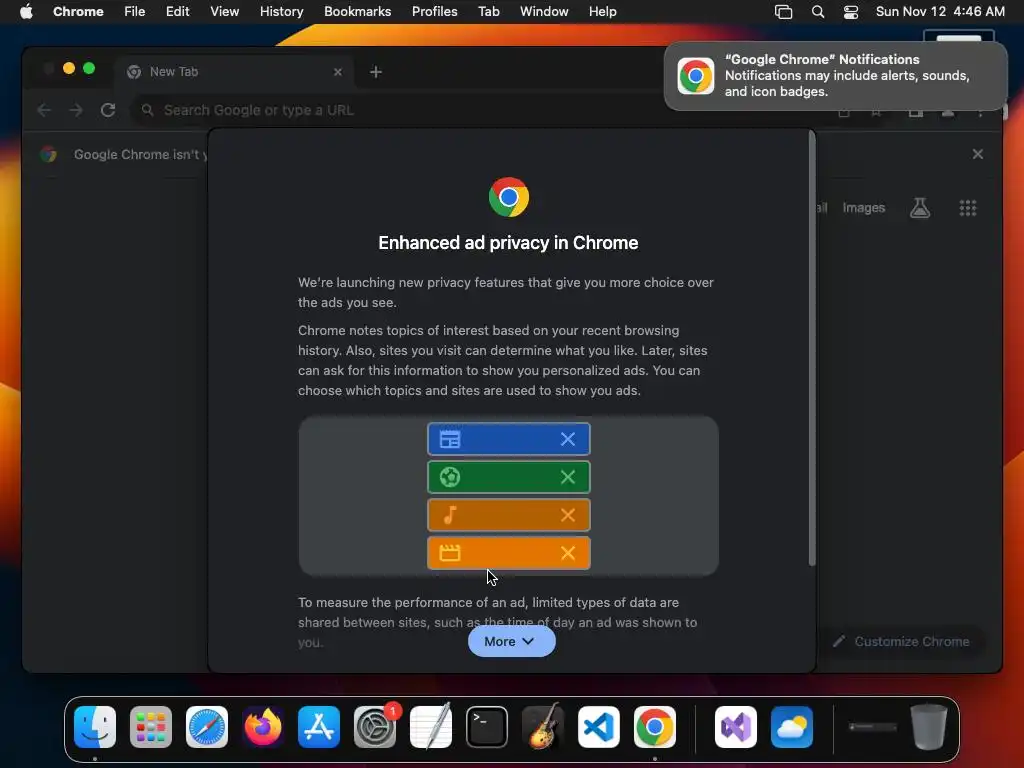
Task: Open Finder from the dock
Action: tap(95, 727)
